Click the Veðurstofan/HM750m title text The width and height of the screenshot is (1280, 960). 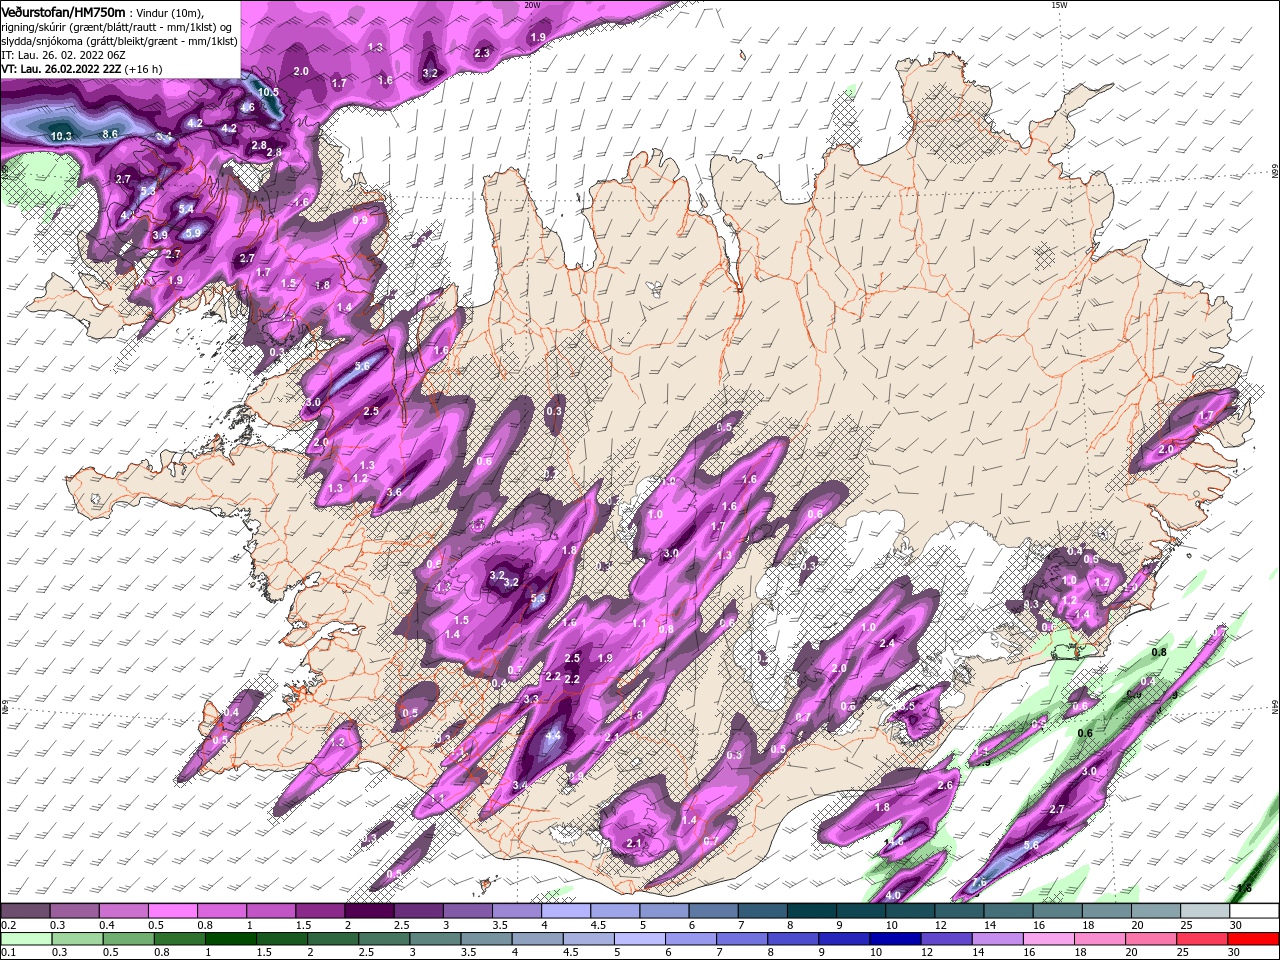pyautogui.click(x=63, y=12)
